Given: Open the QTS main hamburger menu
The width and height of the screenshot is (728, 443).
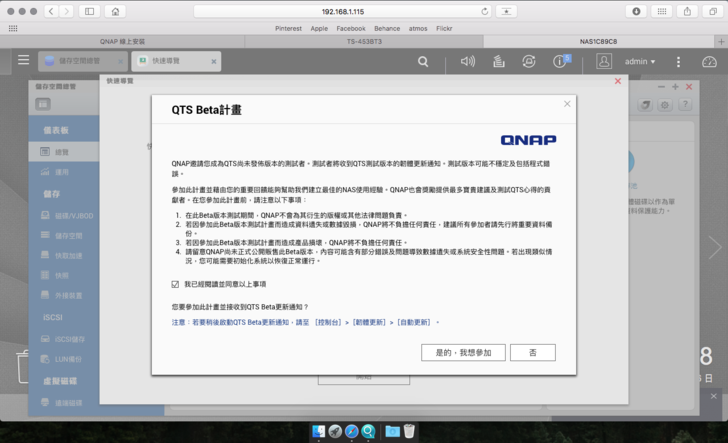Looking at the screenshot, I should pos(23,61).
